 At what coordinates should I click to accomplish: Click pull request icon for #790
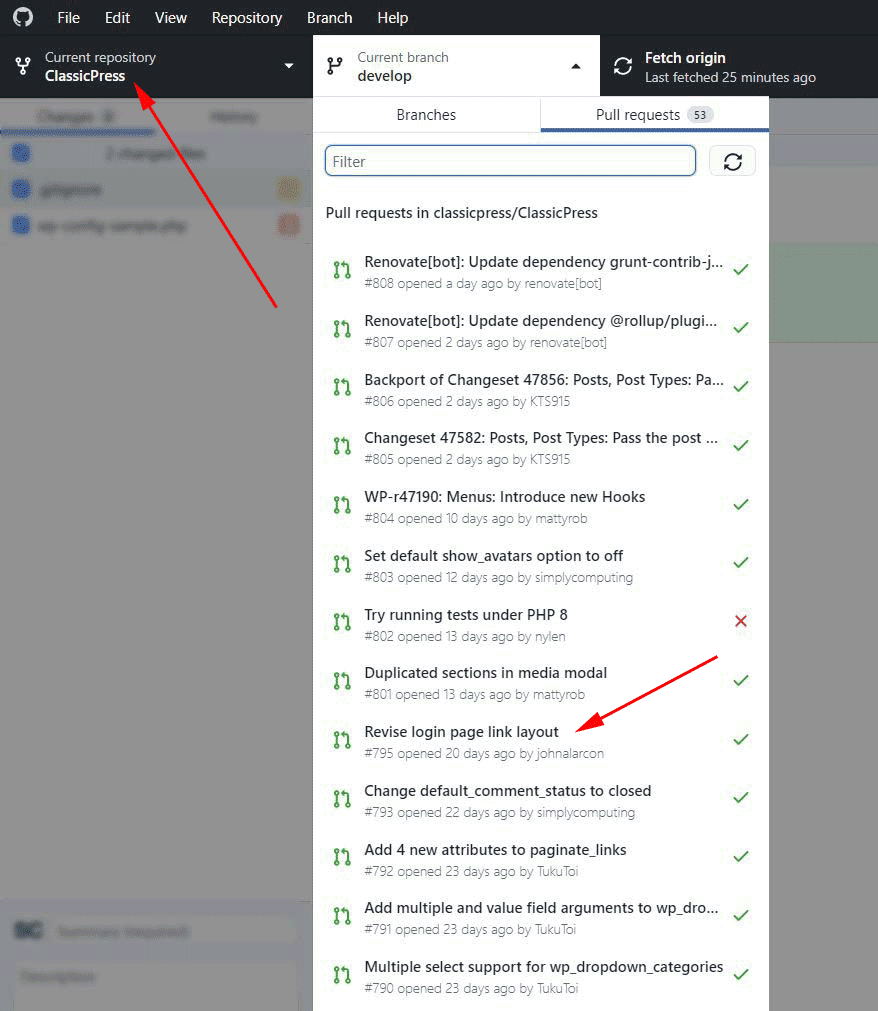342,975
